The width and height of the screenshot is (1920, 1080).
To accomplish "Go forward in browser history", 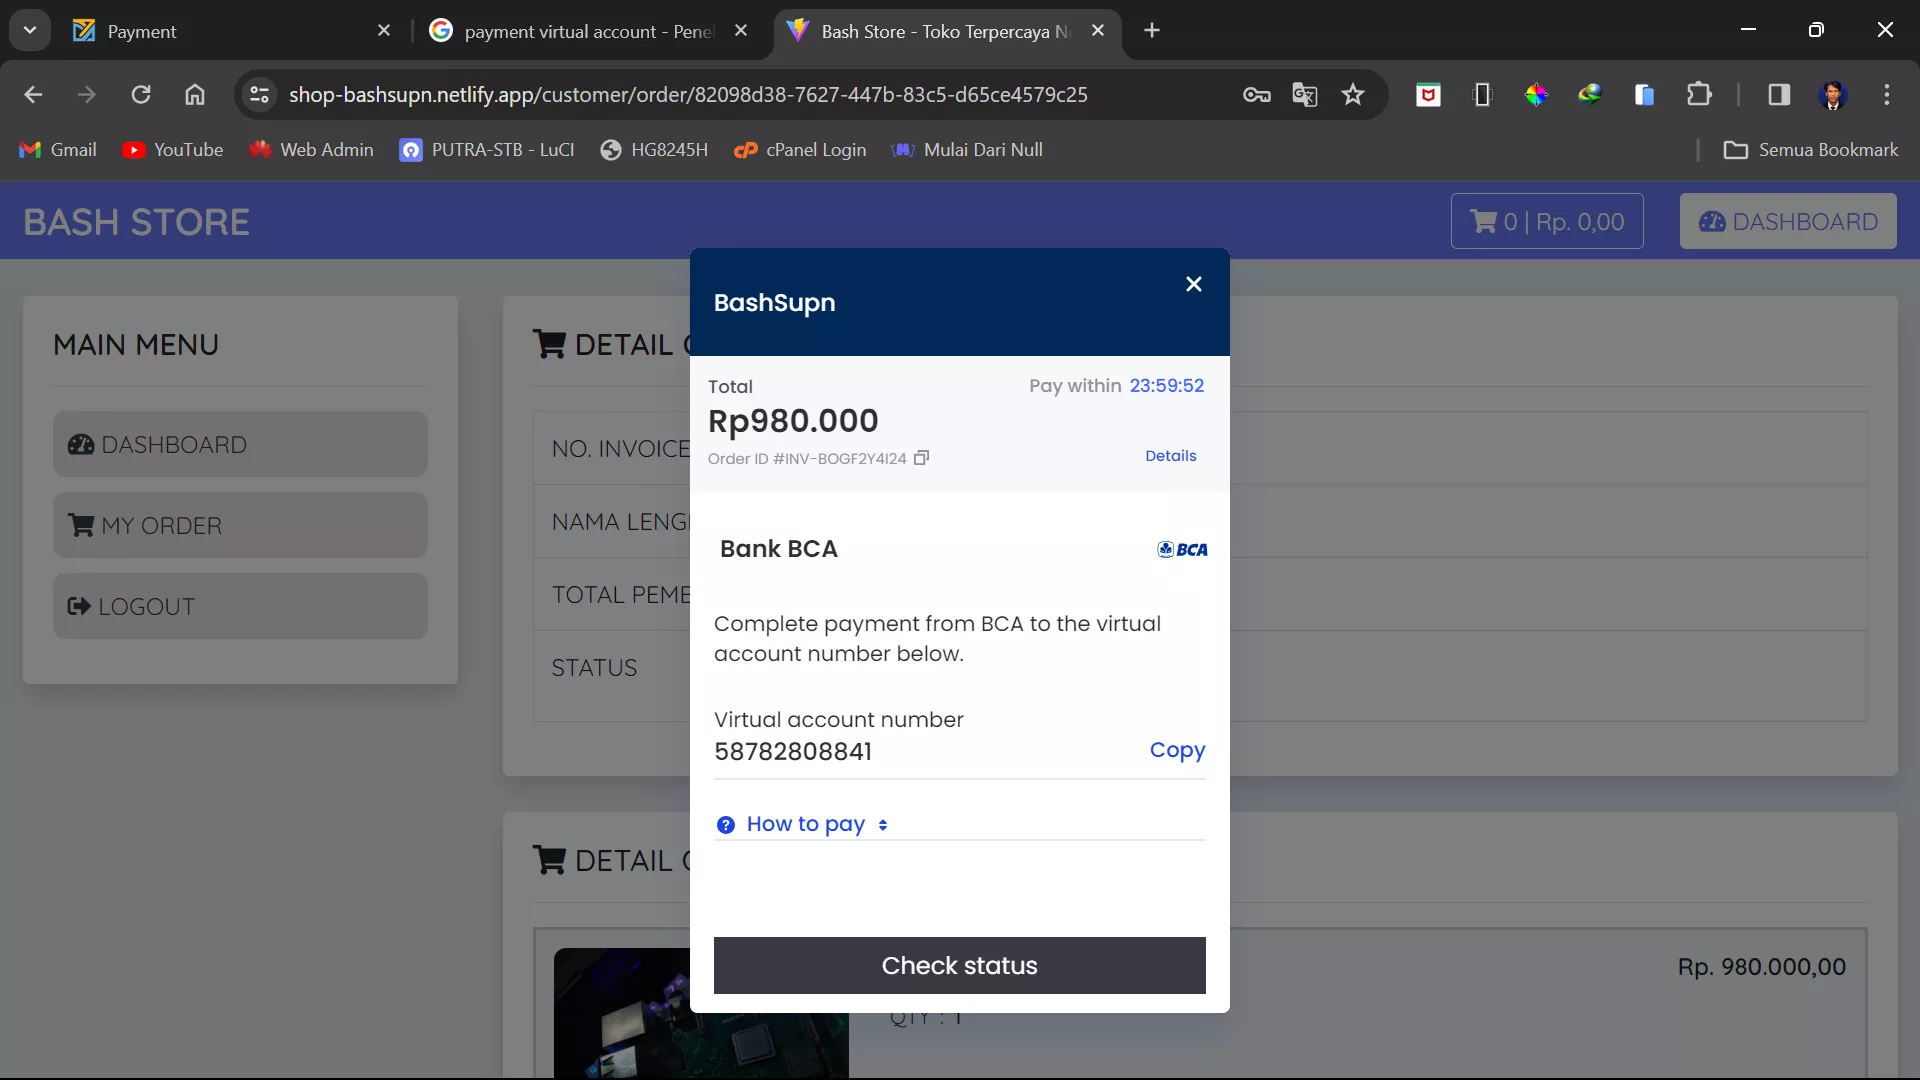I will point(87,94).
